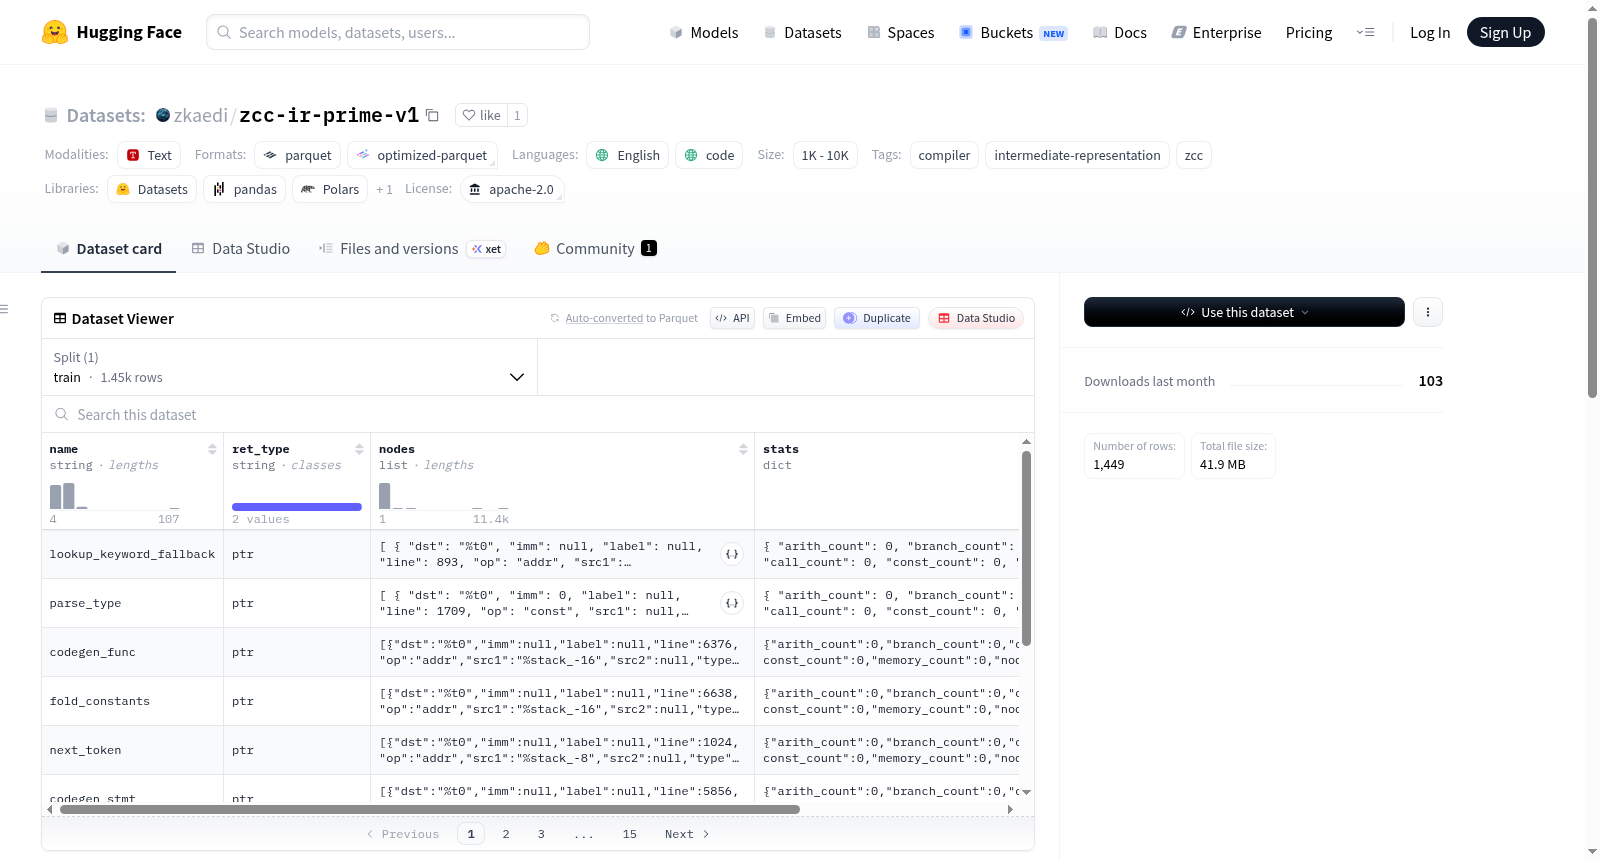This screenshot has width=1600, height=861.
Task: Jump to page 15 of the dataset
Action: point(629,834)
